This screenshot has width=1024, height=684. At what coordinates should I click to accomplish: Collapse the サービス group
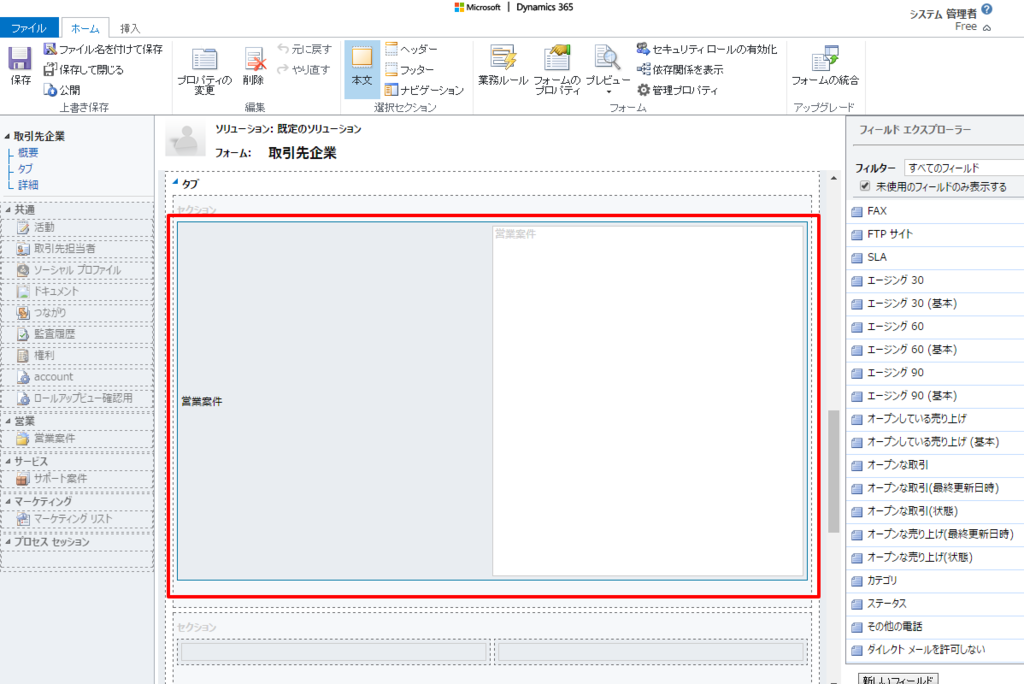pyautogui.click(x=8, y=461)
